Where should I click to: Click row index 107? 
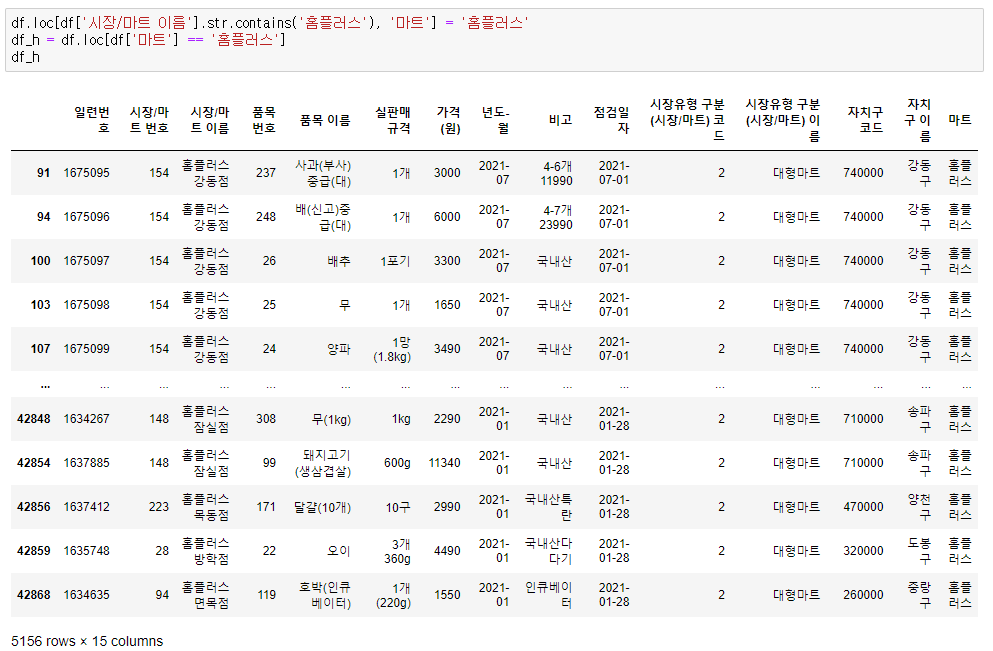point(41,349)
